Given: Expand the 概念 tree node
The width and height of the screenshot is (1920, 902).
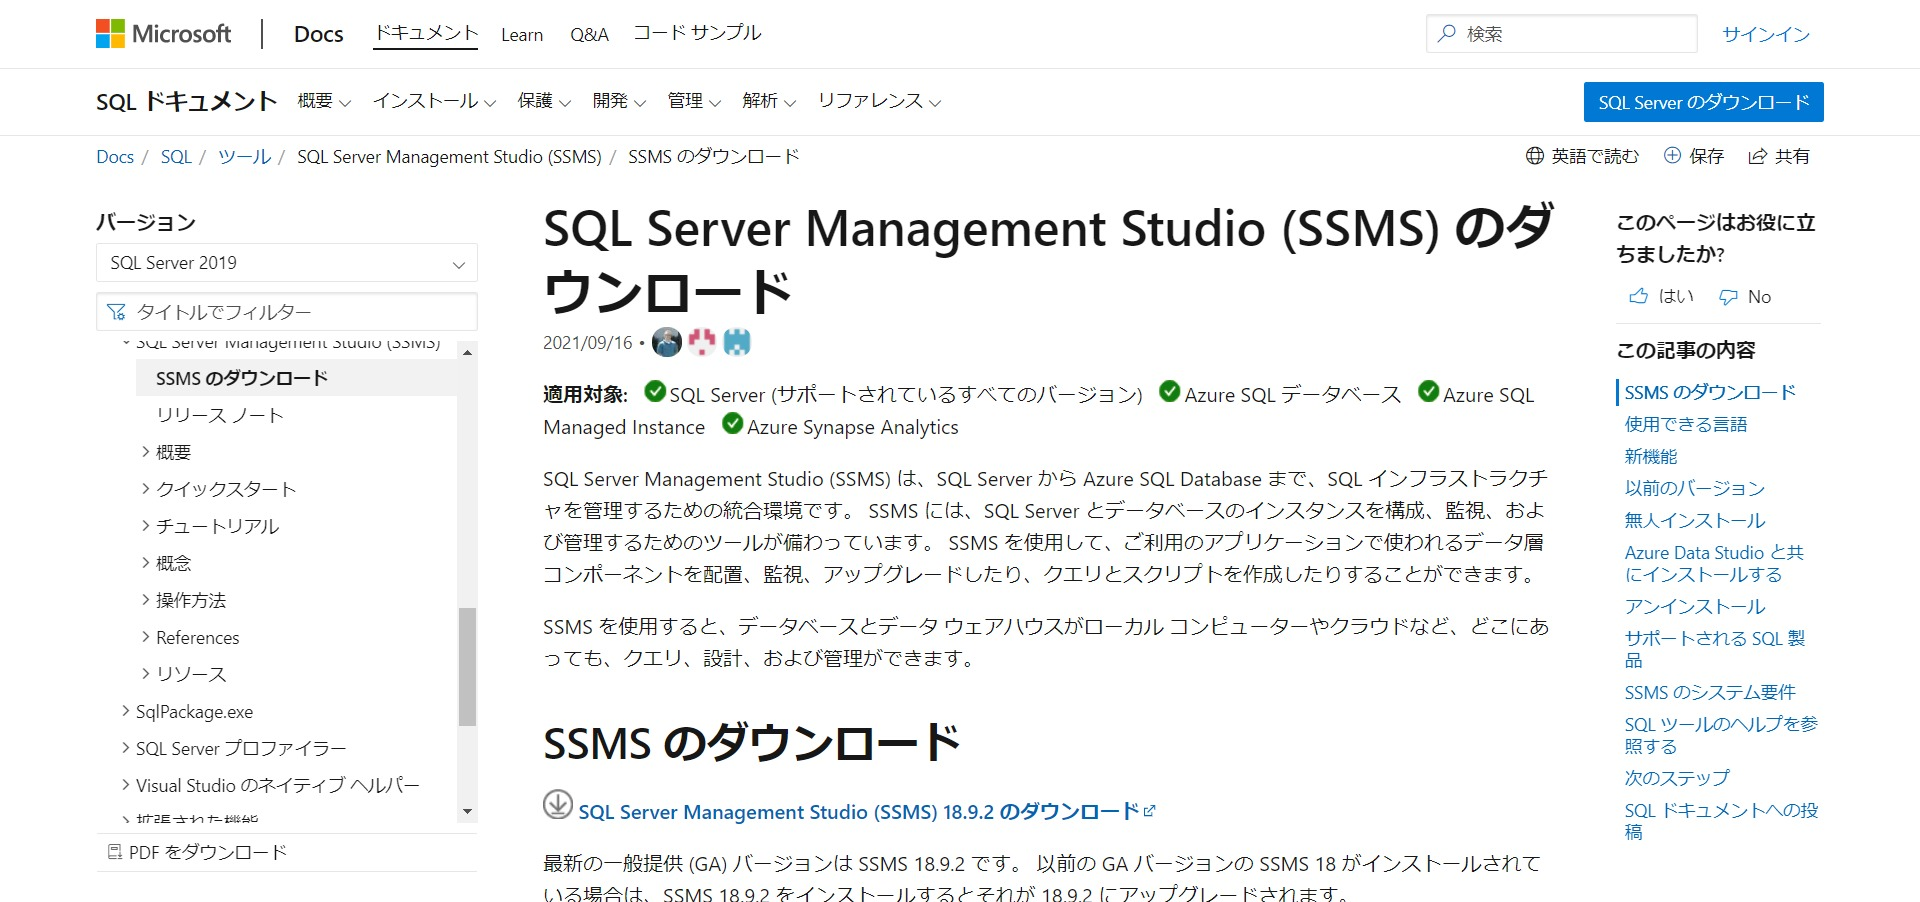Looking at the screenshot, I should pyautogui.click(x=146, y=562).
